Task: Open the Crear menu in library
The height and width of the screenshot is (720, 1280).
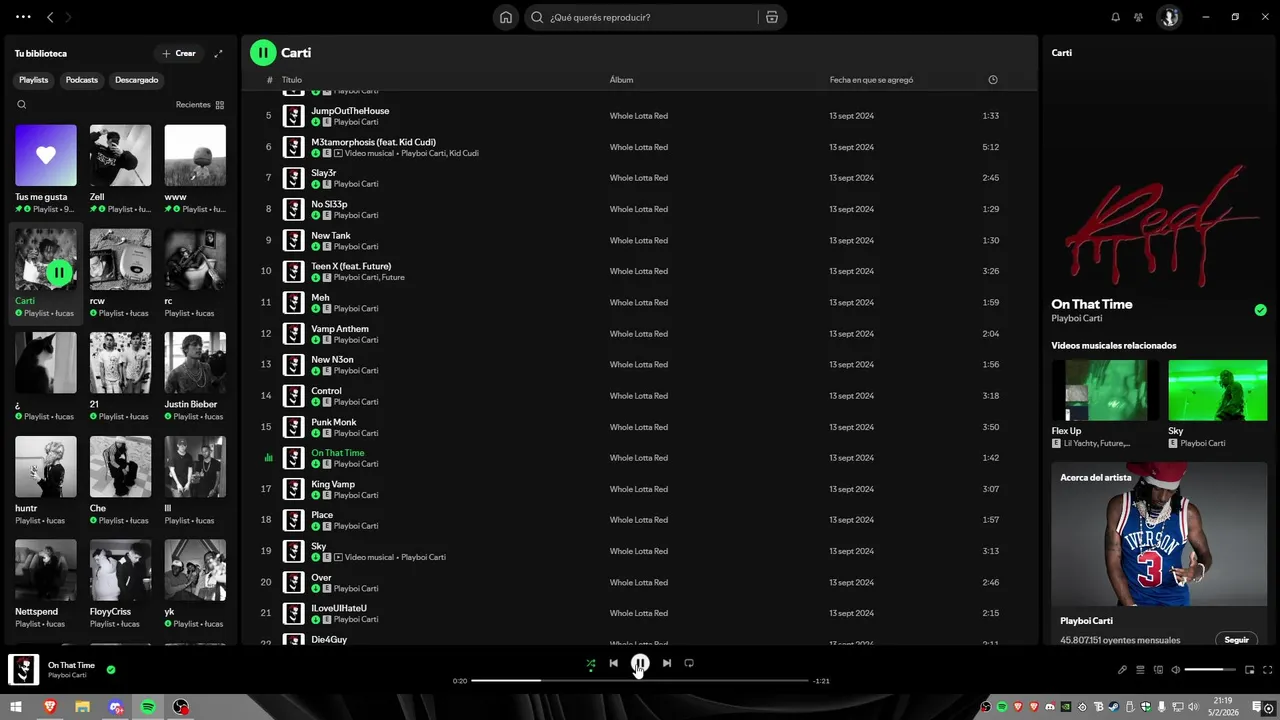Action: (179, 53)
